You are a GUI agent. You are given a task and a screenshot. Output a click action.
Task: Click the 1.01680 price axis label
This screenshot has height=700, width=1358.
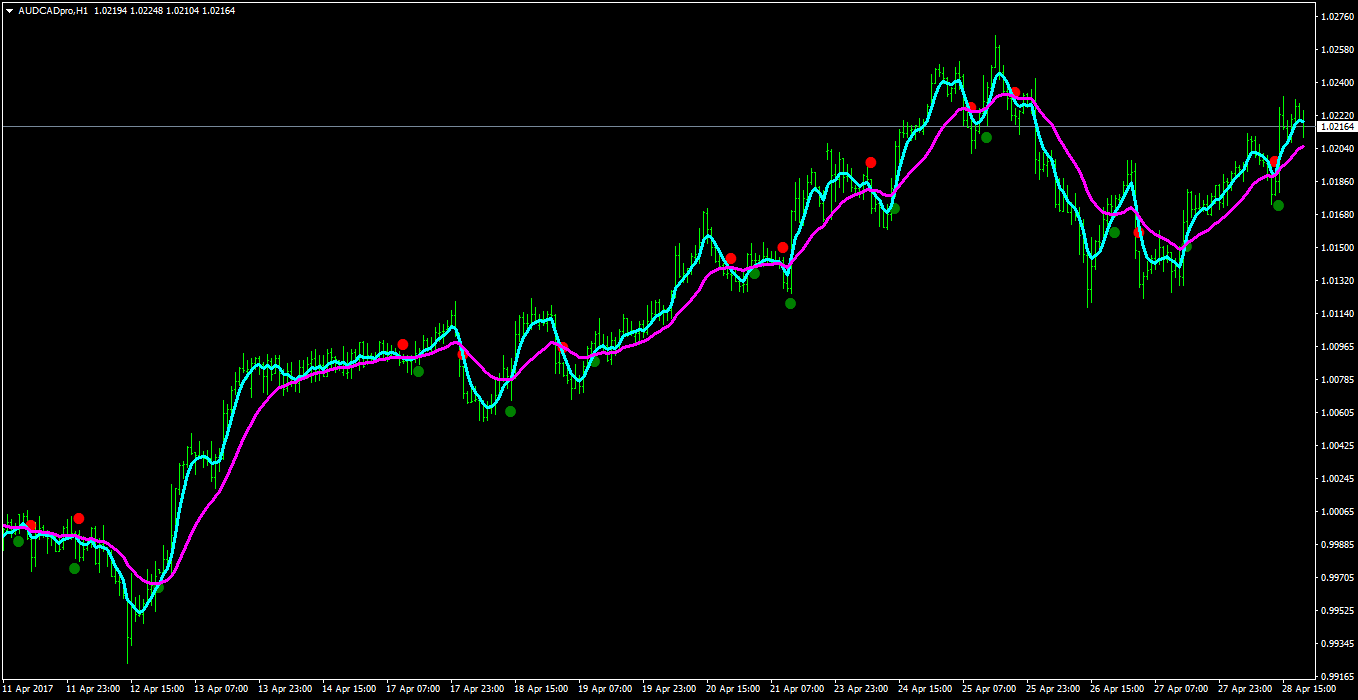(x=1337, y=215)
